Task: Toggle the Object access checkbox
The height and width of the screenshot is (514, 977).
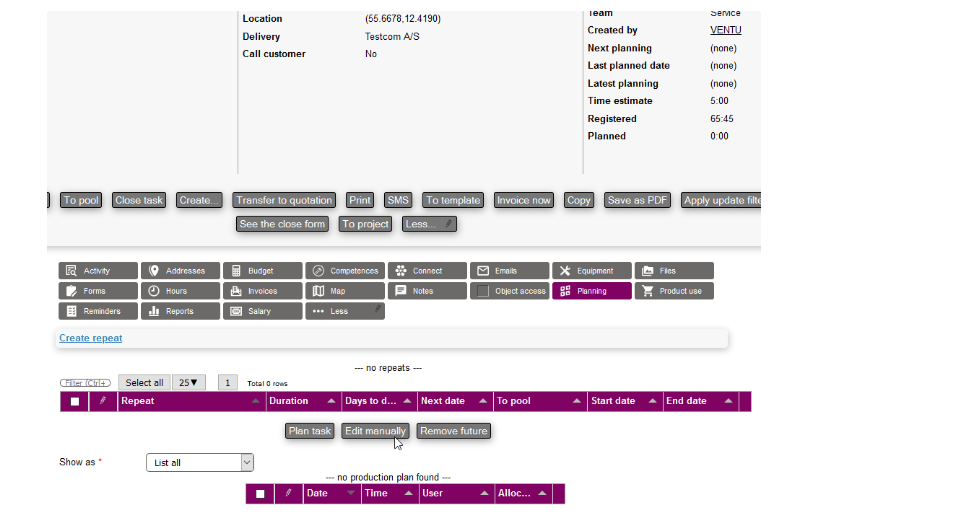Action: [x=484, y=291]
